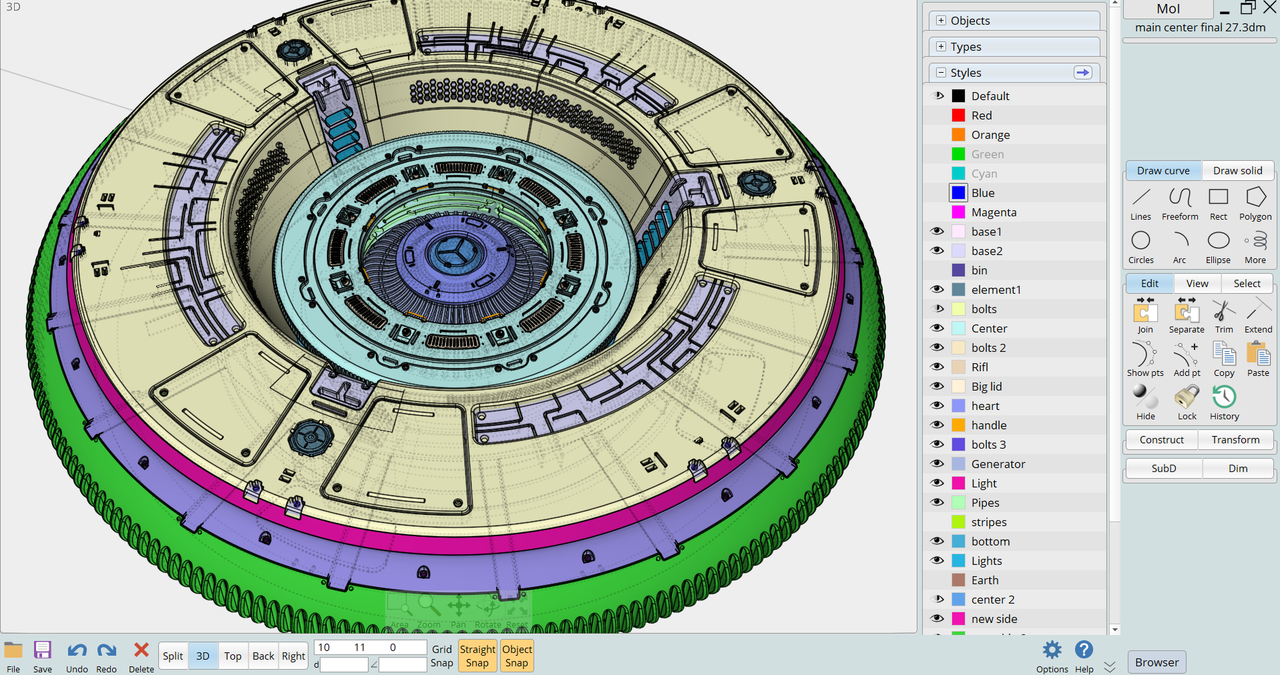Click the Lock objects tool
This screenshot has width=1280, height=675.
click(x=1187, y=403)
